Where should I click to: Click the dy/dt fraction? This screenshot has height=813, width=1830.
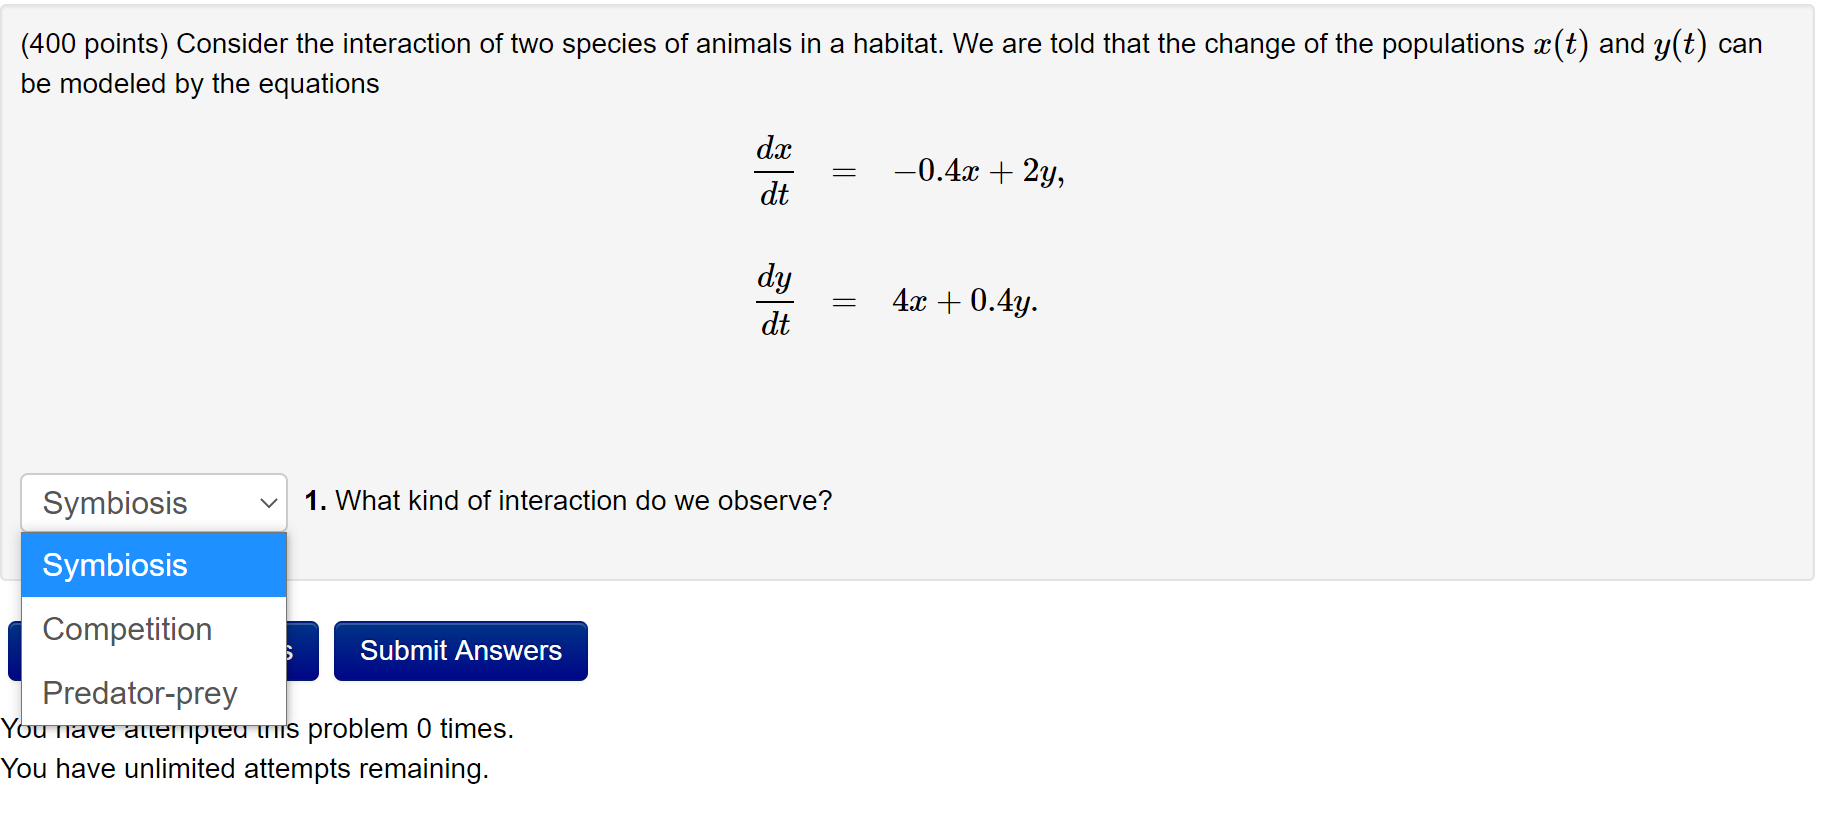[774, 300]
